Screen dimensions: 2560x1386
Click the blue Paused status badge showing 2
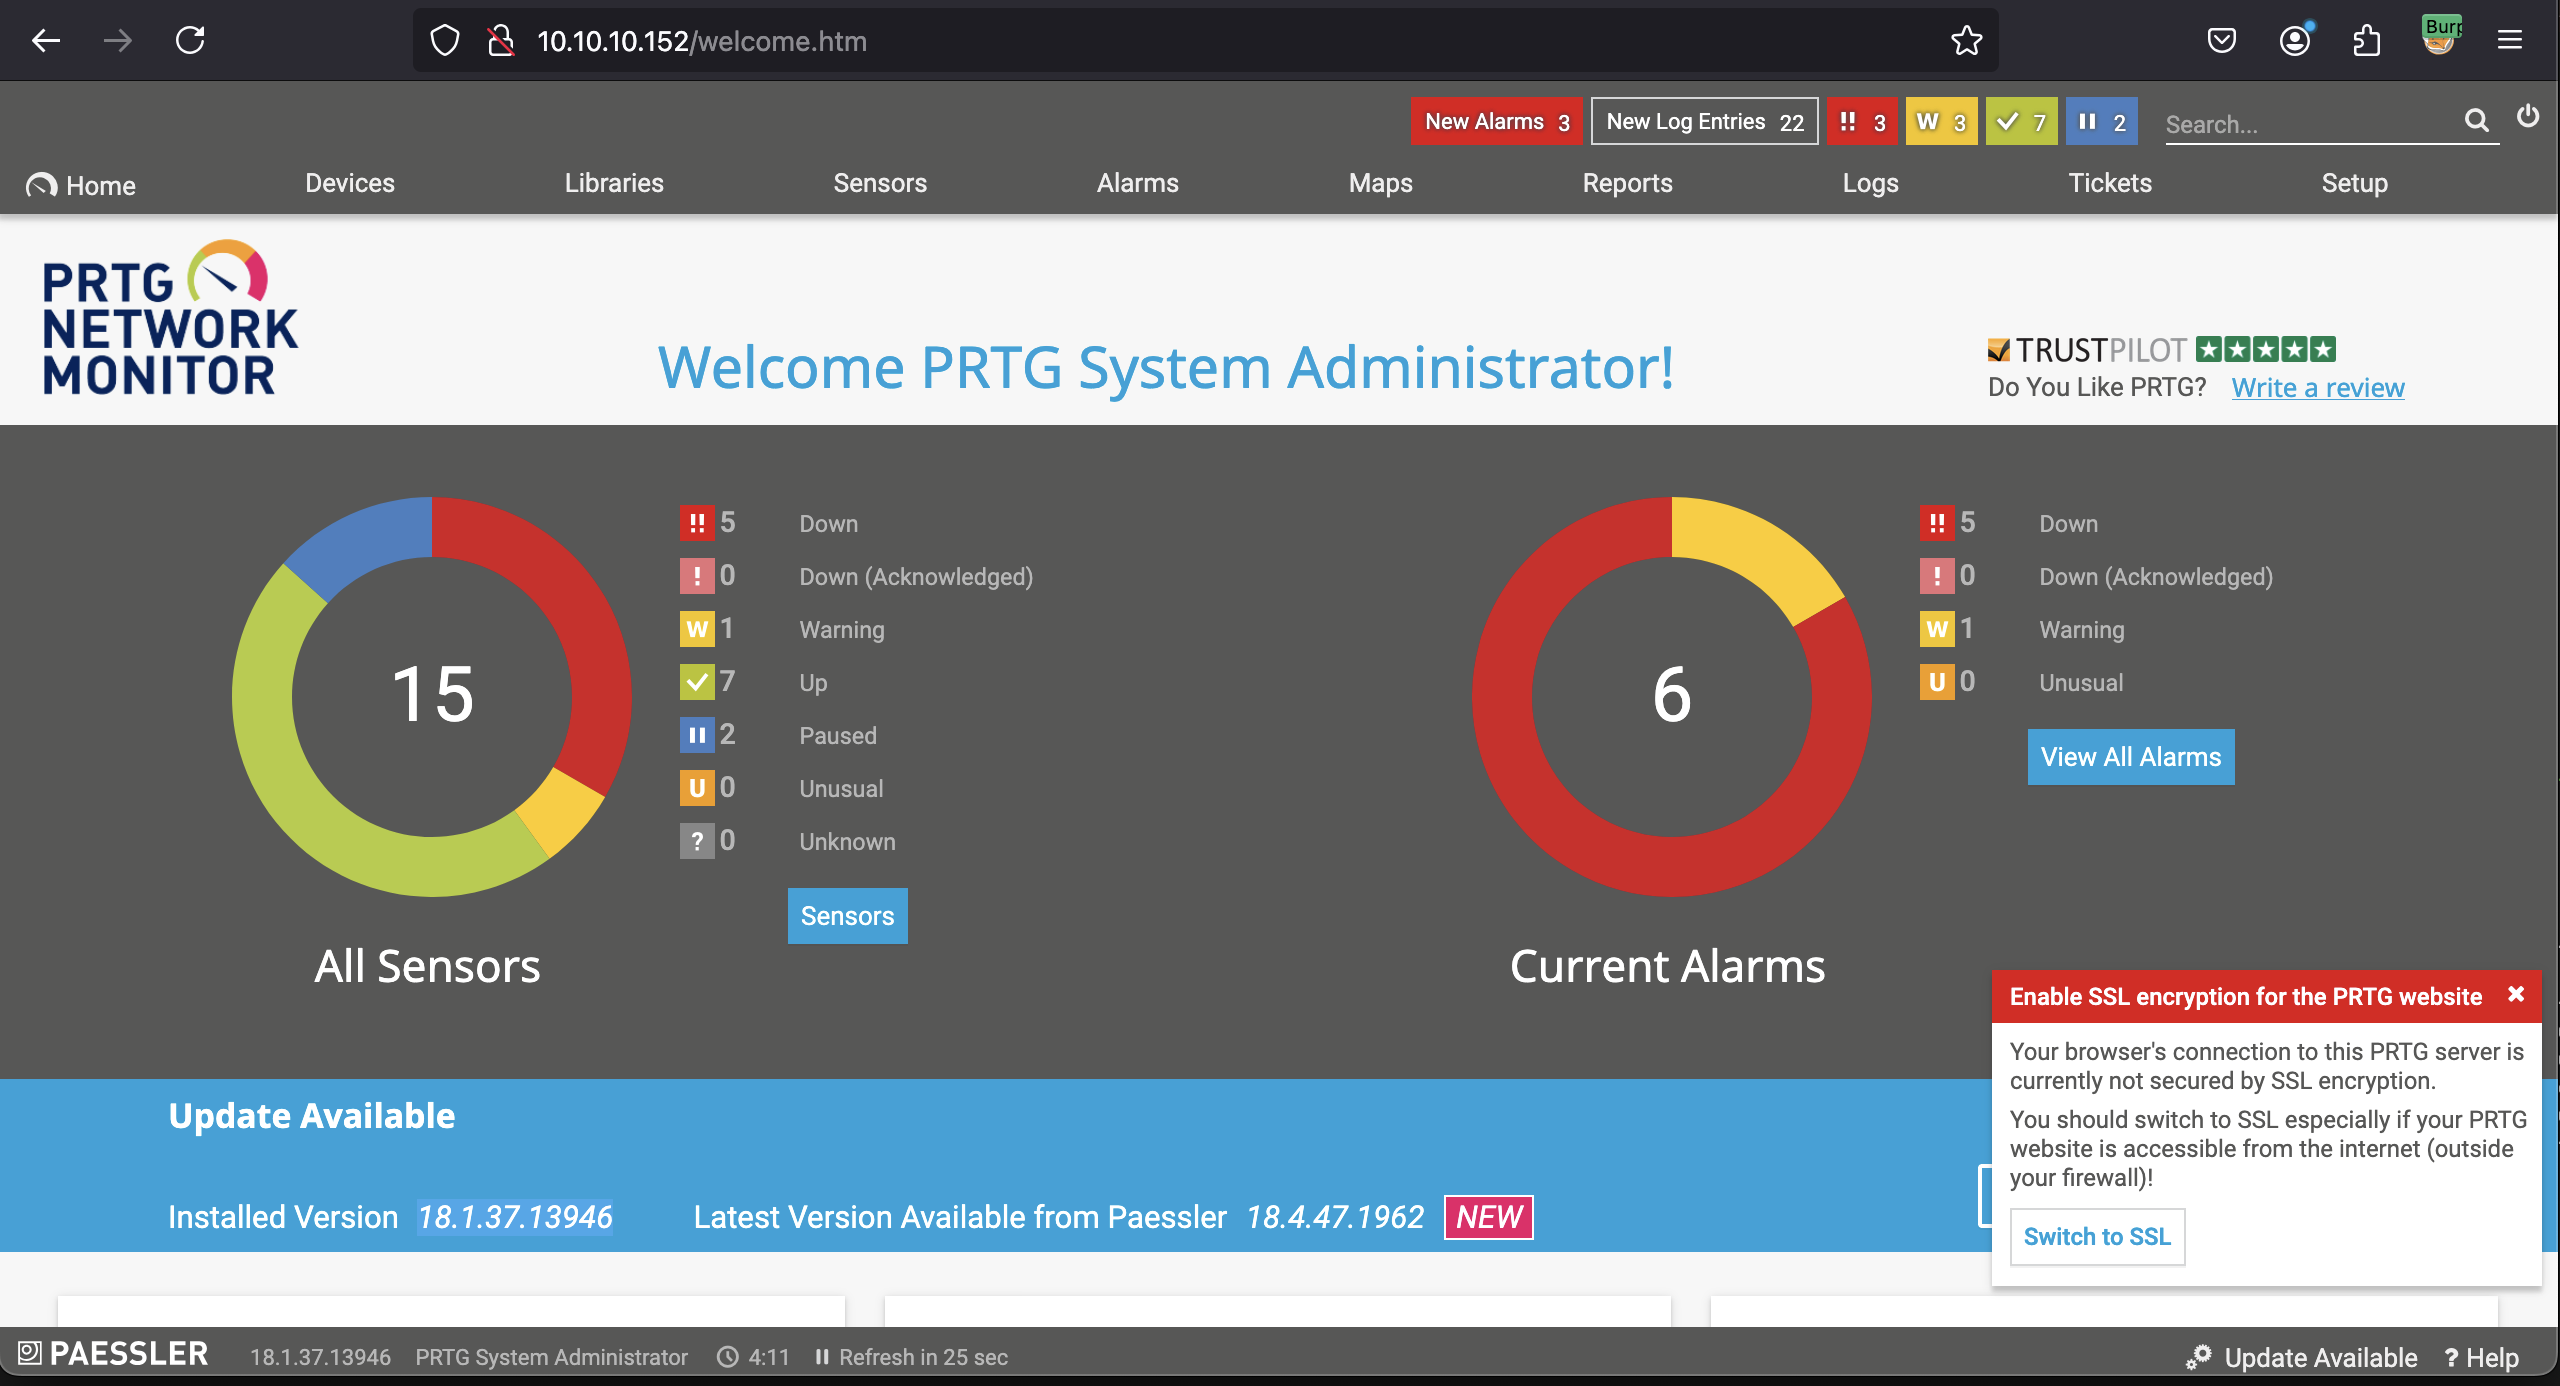(x=2101, y=122)
